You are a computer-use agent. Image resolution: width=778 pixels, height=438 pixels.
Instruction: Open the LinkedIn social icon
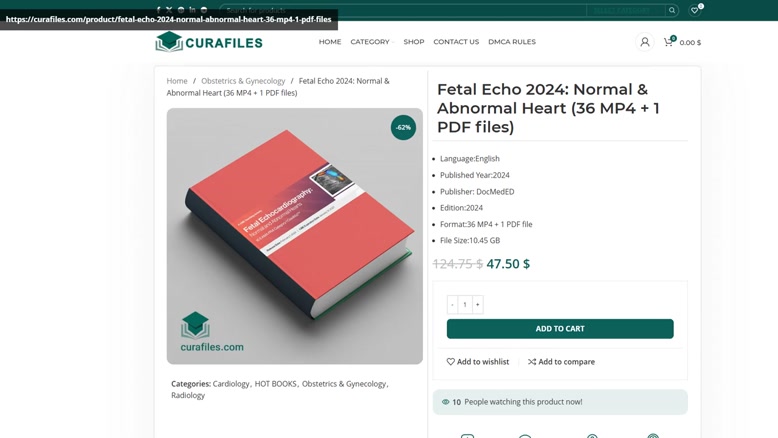[192, 9]
